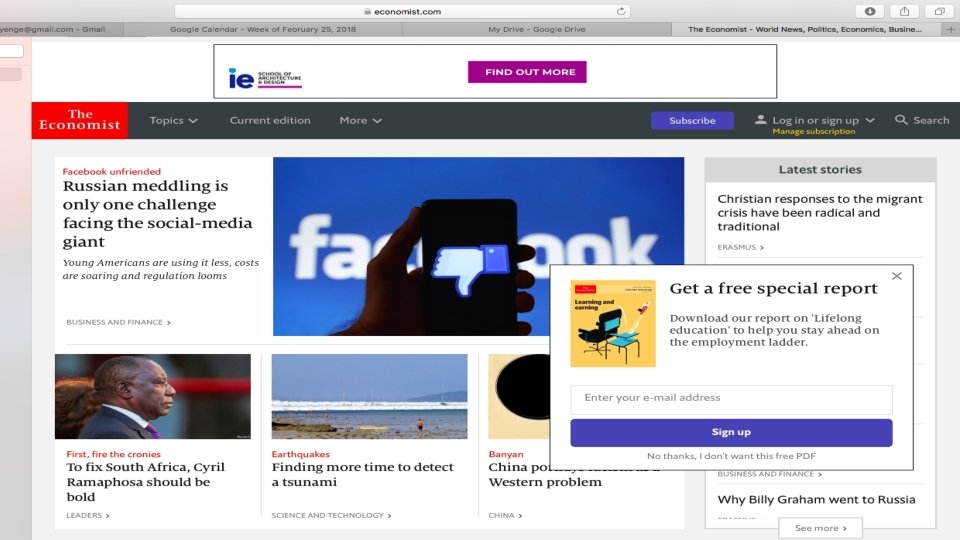Click See more under Latest stories
960x540 pixels.
click(x=820, y=528)
